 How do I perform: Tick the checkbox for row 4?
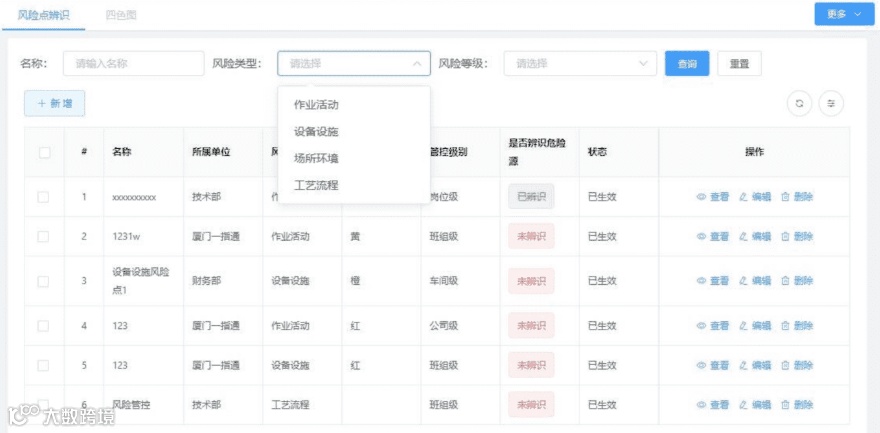[x=43, y=326]
